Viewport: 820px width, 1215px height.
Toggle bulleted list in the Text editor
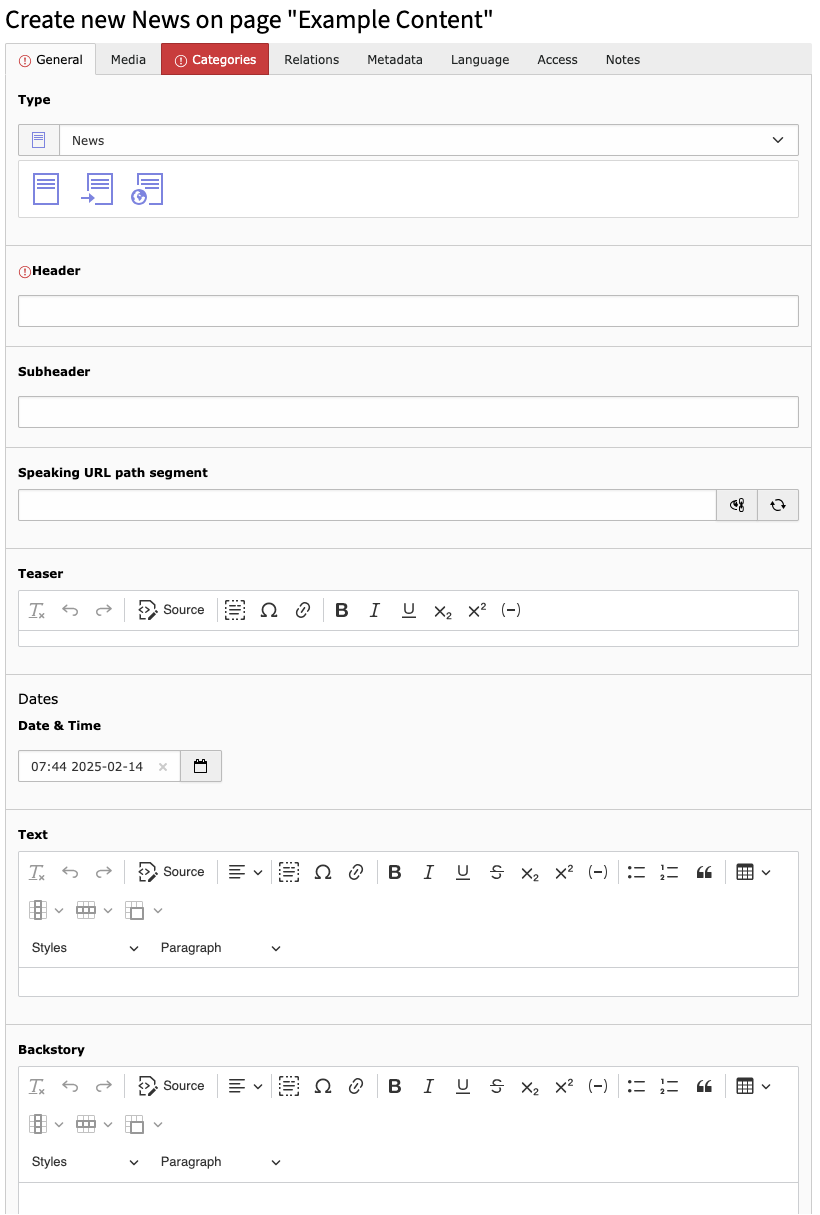pyautogui.click(x=636, y=872)
